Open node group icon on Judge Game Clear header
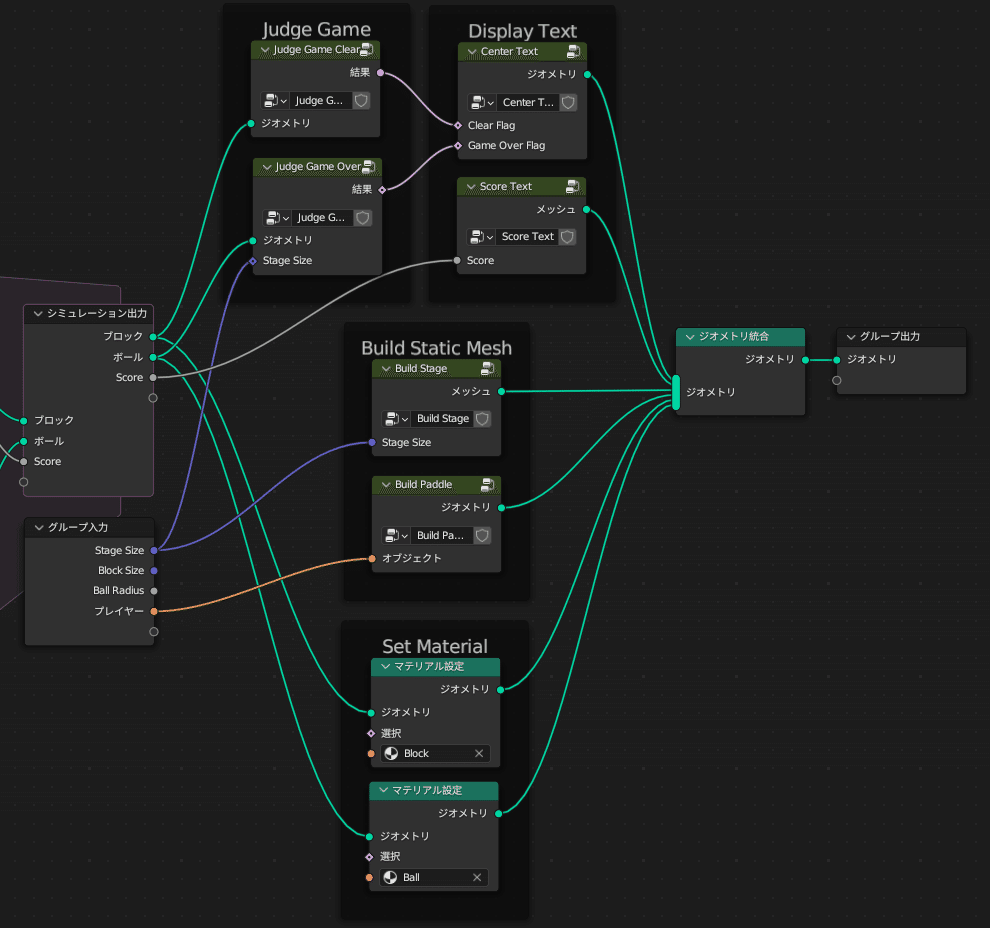The image size is (990, 928). (x=366, y=49)
